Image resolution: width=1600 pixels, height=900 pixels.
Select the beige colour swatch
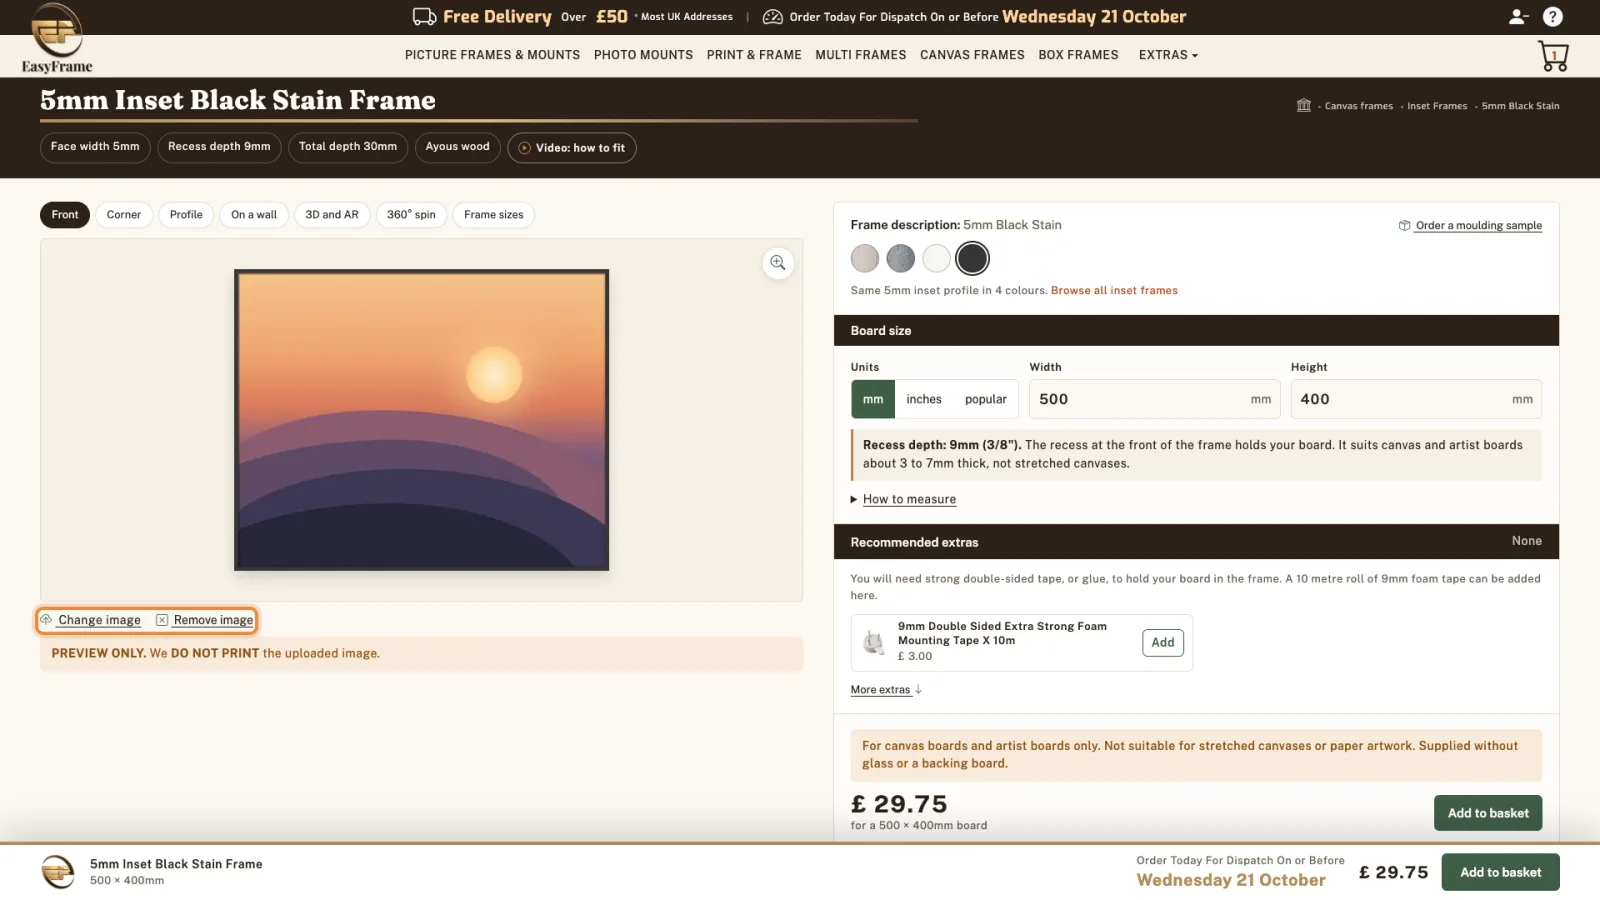tap(865, 259)
